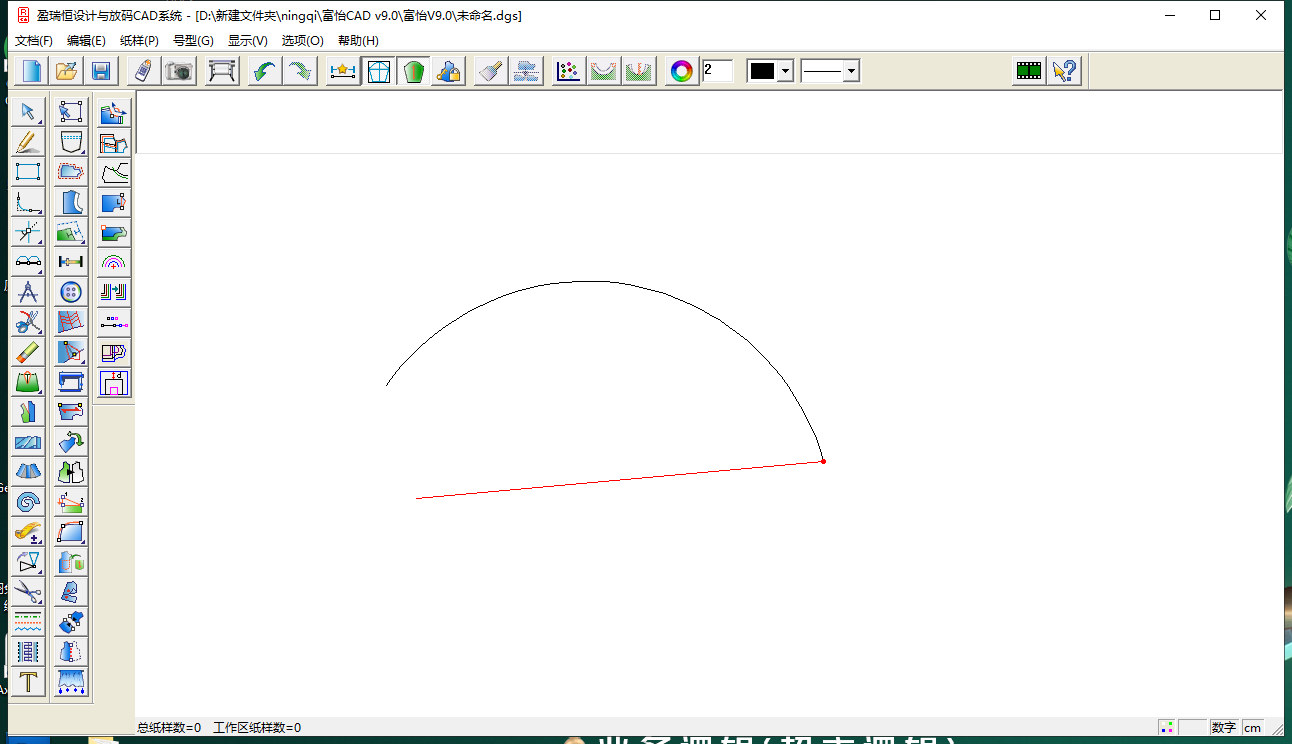
Task: Click the star measurement line icon
Action: [x=343, y=71]
